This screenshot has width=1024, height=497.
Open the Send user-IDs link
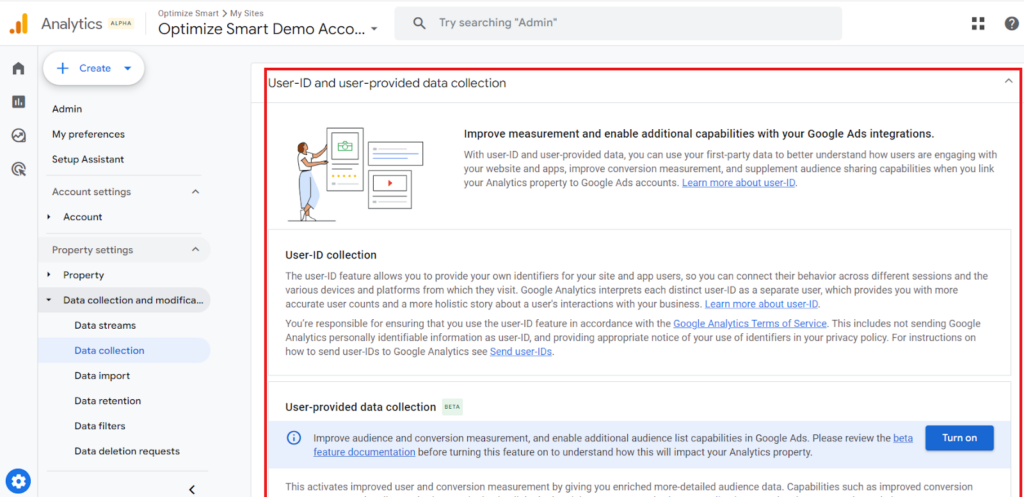pos(522,352)
